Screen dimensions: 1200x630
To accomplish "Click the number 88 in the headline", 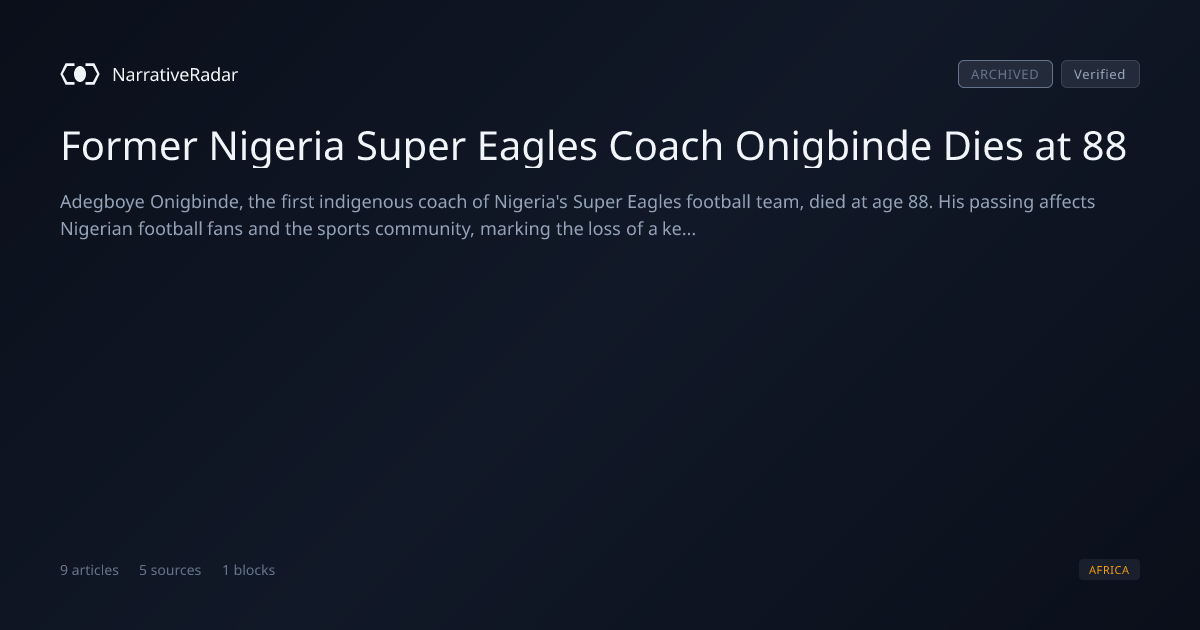I will click(x=1105, y=147).
